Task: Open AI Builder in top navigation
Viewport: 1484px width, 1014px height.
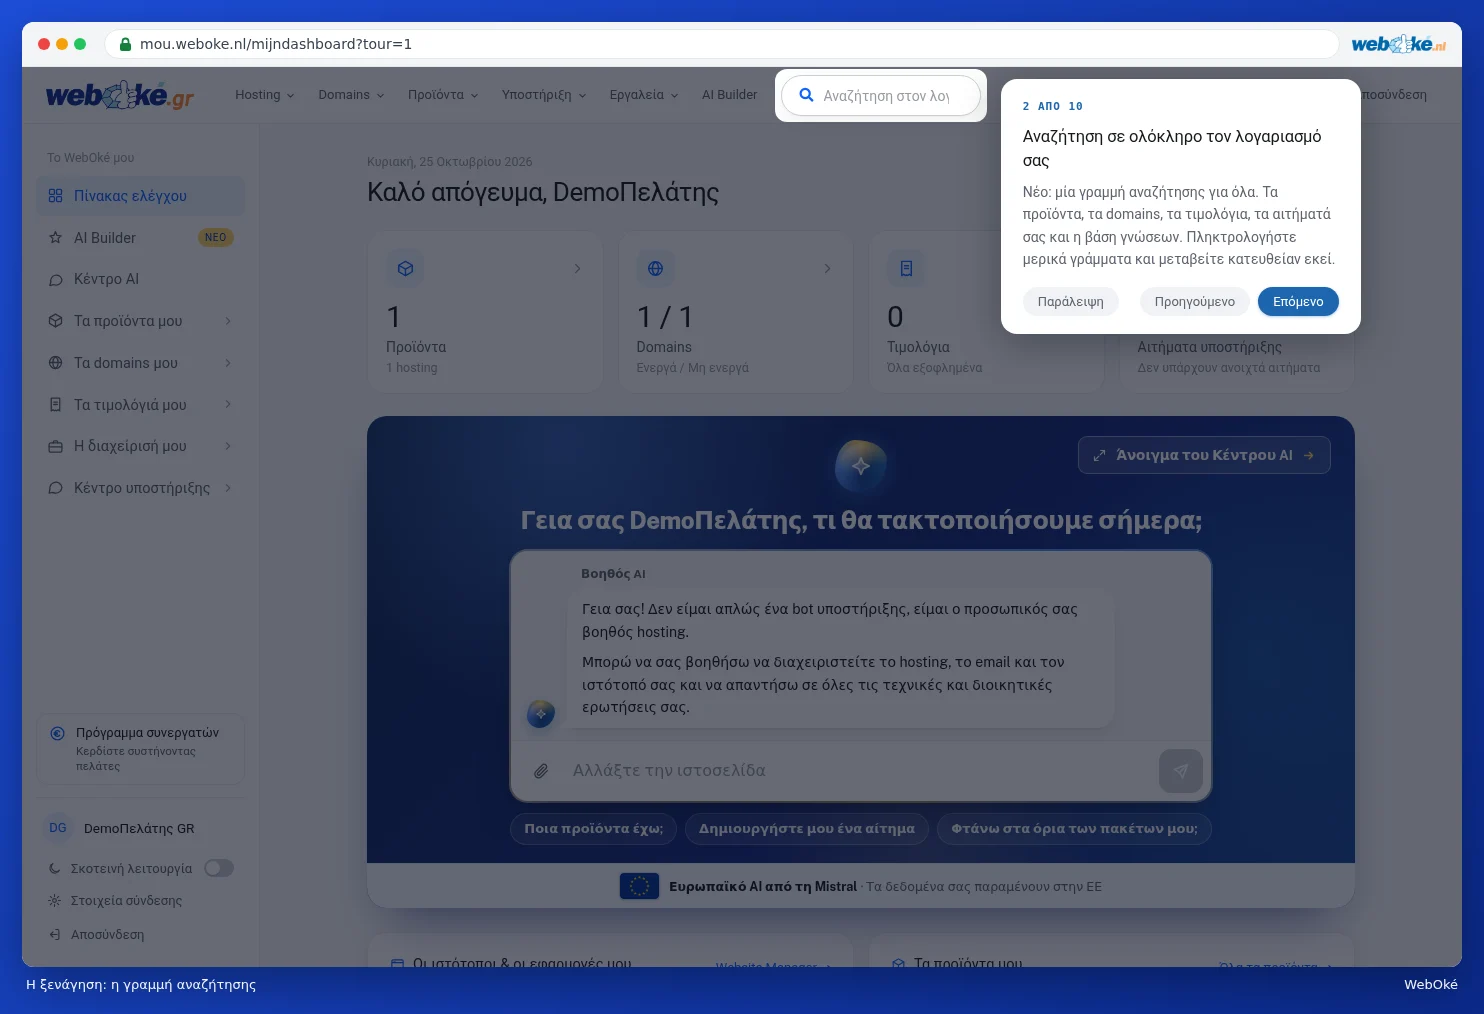Action: tap(730, 95)
